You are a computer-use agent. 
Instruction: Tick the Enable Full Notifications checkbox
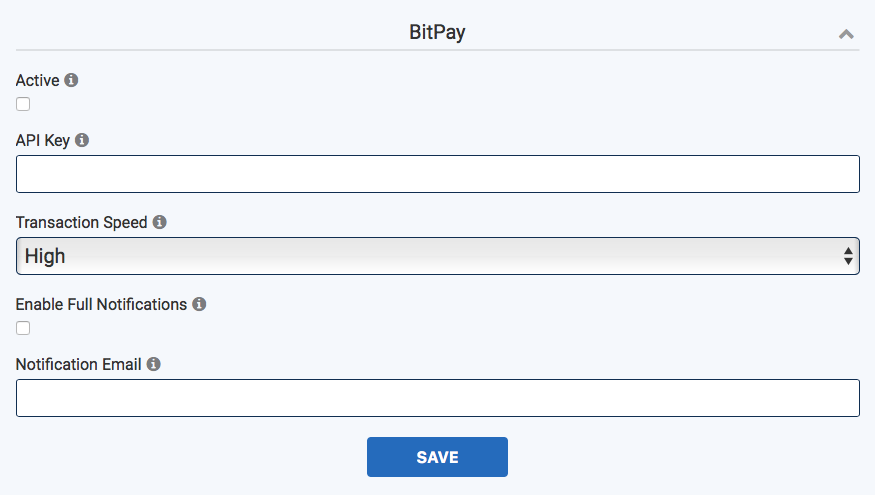(23, 328)
